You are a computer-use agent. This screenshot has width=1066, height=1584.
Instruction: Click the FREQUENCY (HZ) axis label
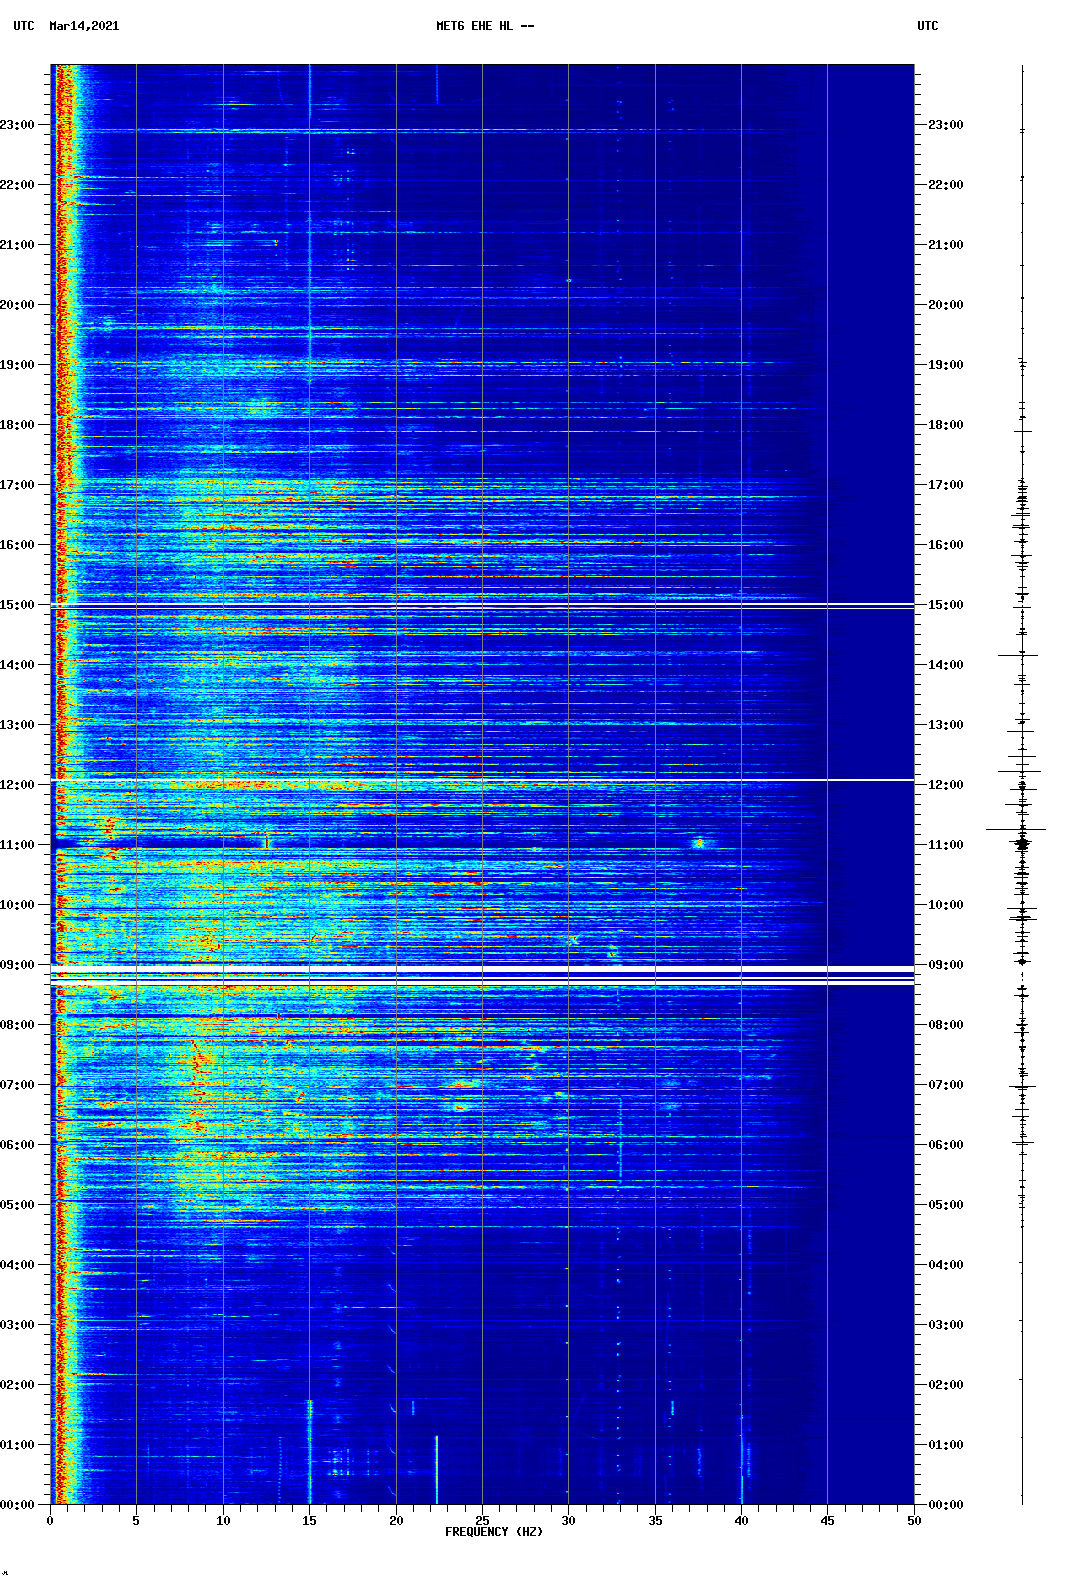click(x=493, y=1532)
